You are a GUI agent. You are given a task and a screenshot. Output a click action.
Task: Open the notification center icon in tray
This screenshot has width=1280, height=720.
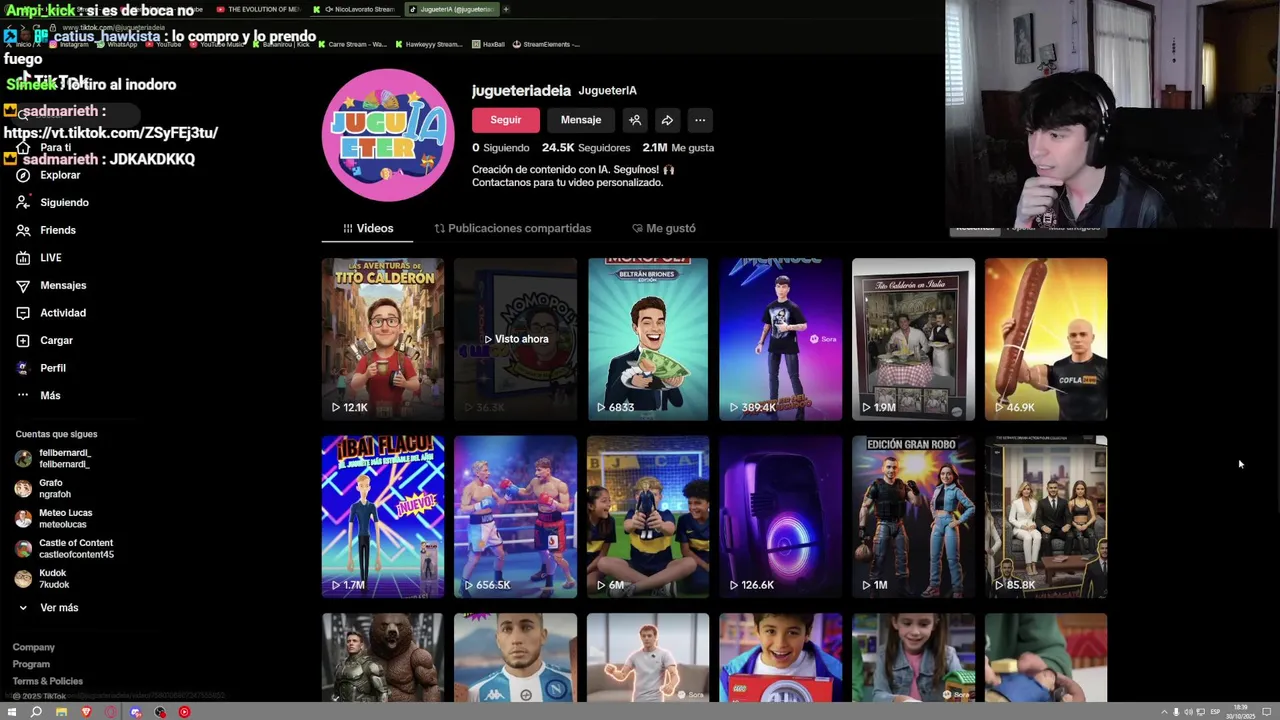[x=1266, y=712]
